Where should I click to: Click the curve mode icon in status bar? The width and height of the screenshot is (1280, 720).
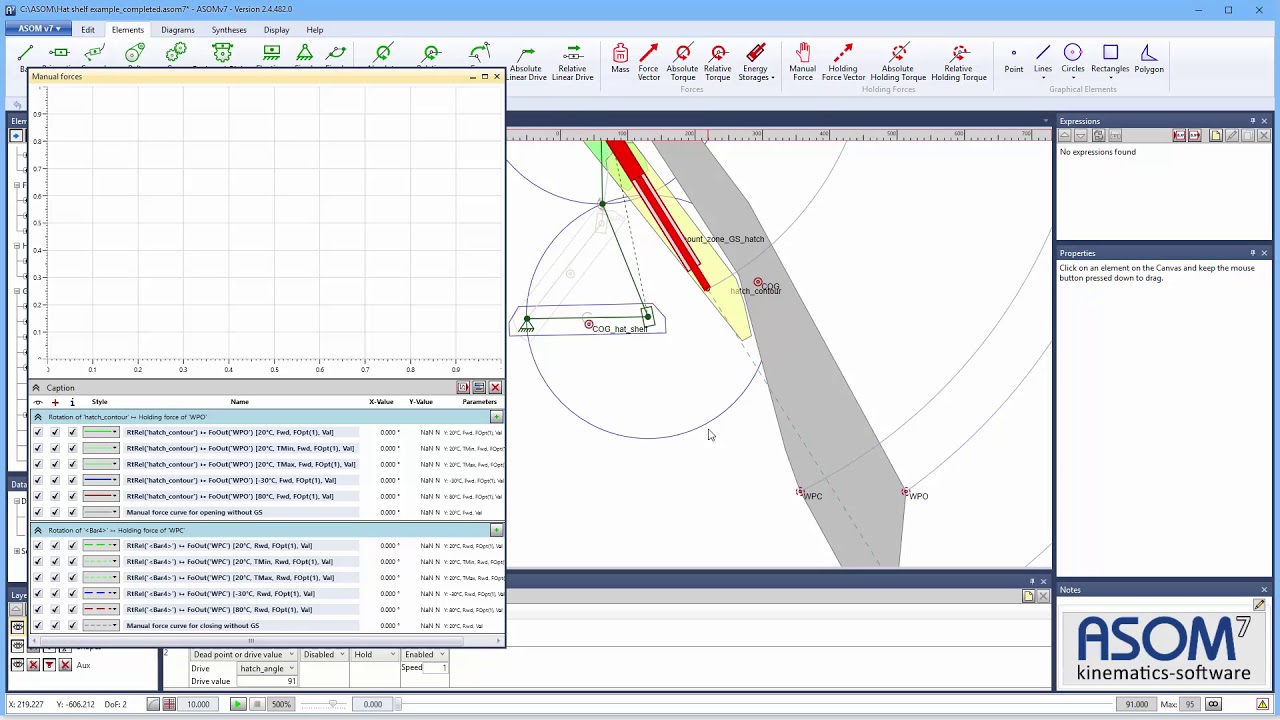pyautogui.click(x=153, y=704)
